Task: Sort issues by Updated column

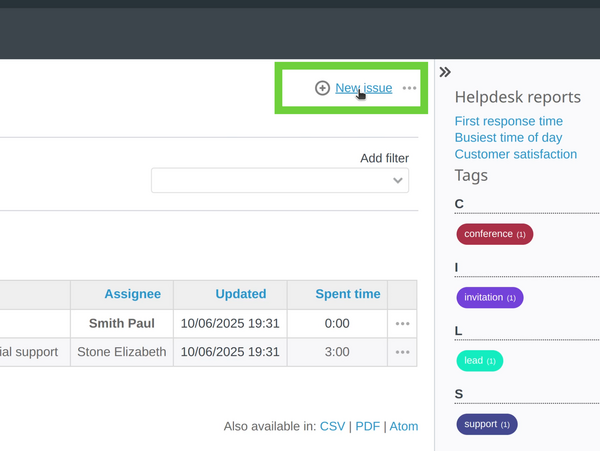Action: [x=241, y=294]
